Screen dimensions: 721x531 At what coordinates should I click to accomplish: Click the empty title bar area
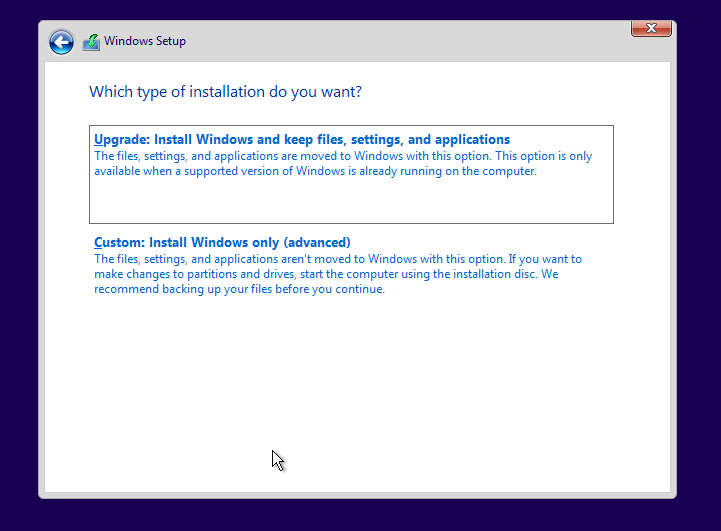click(x=400, y=41)
